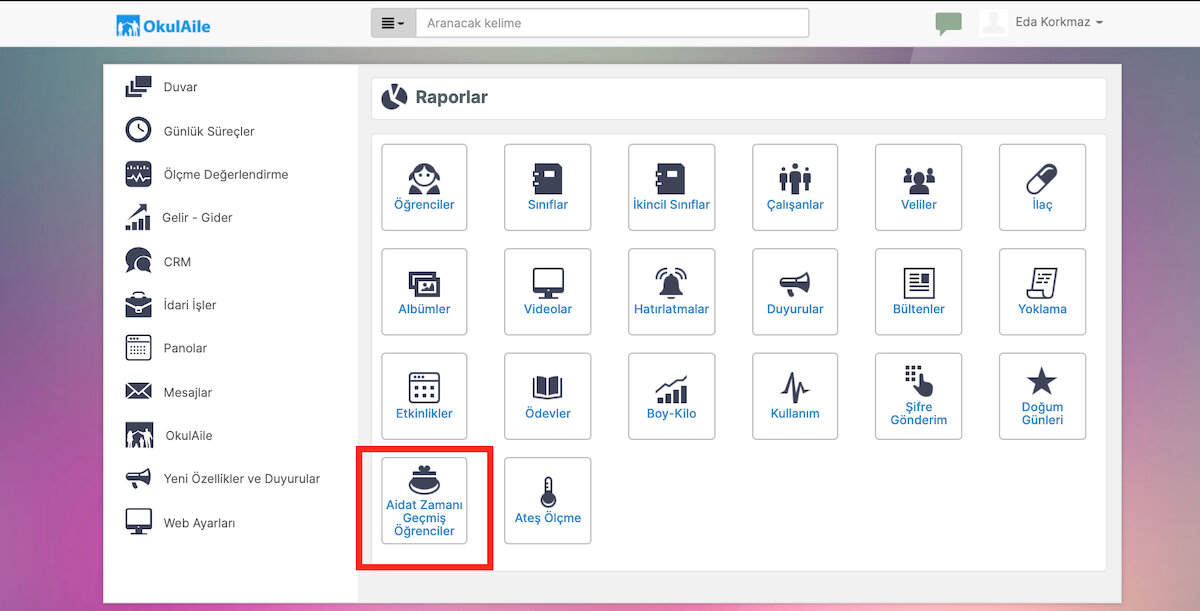Open the Doğum Günleri star tile
Viewport: 1200px width, 611px height.
click(1042, 395)
